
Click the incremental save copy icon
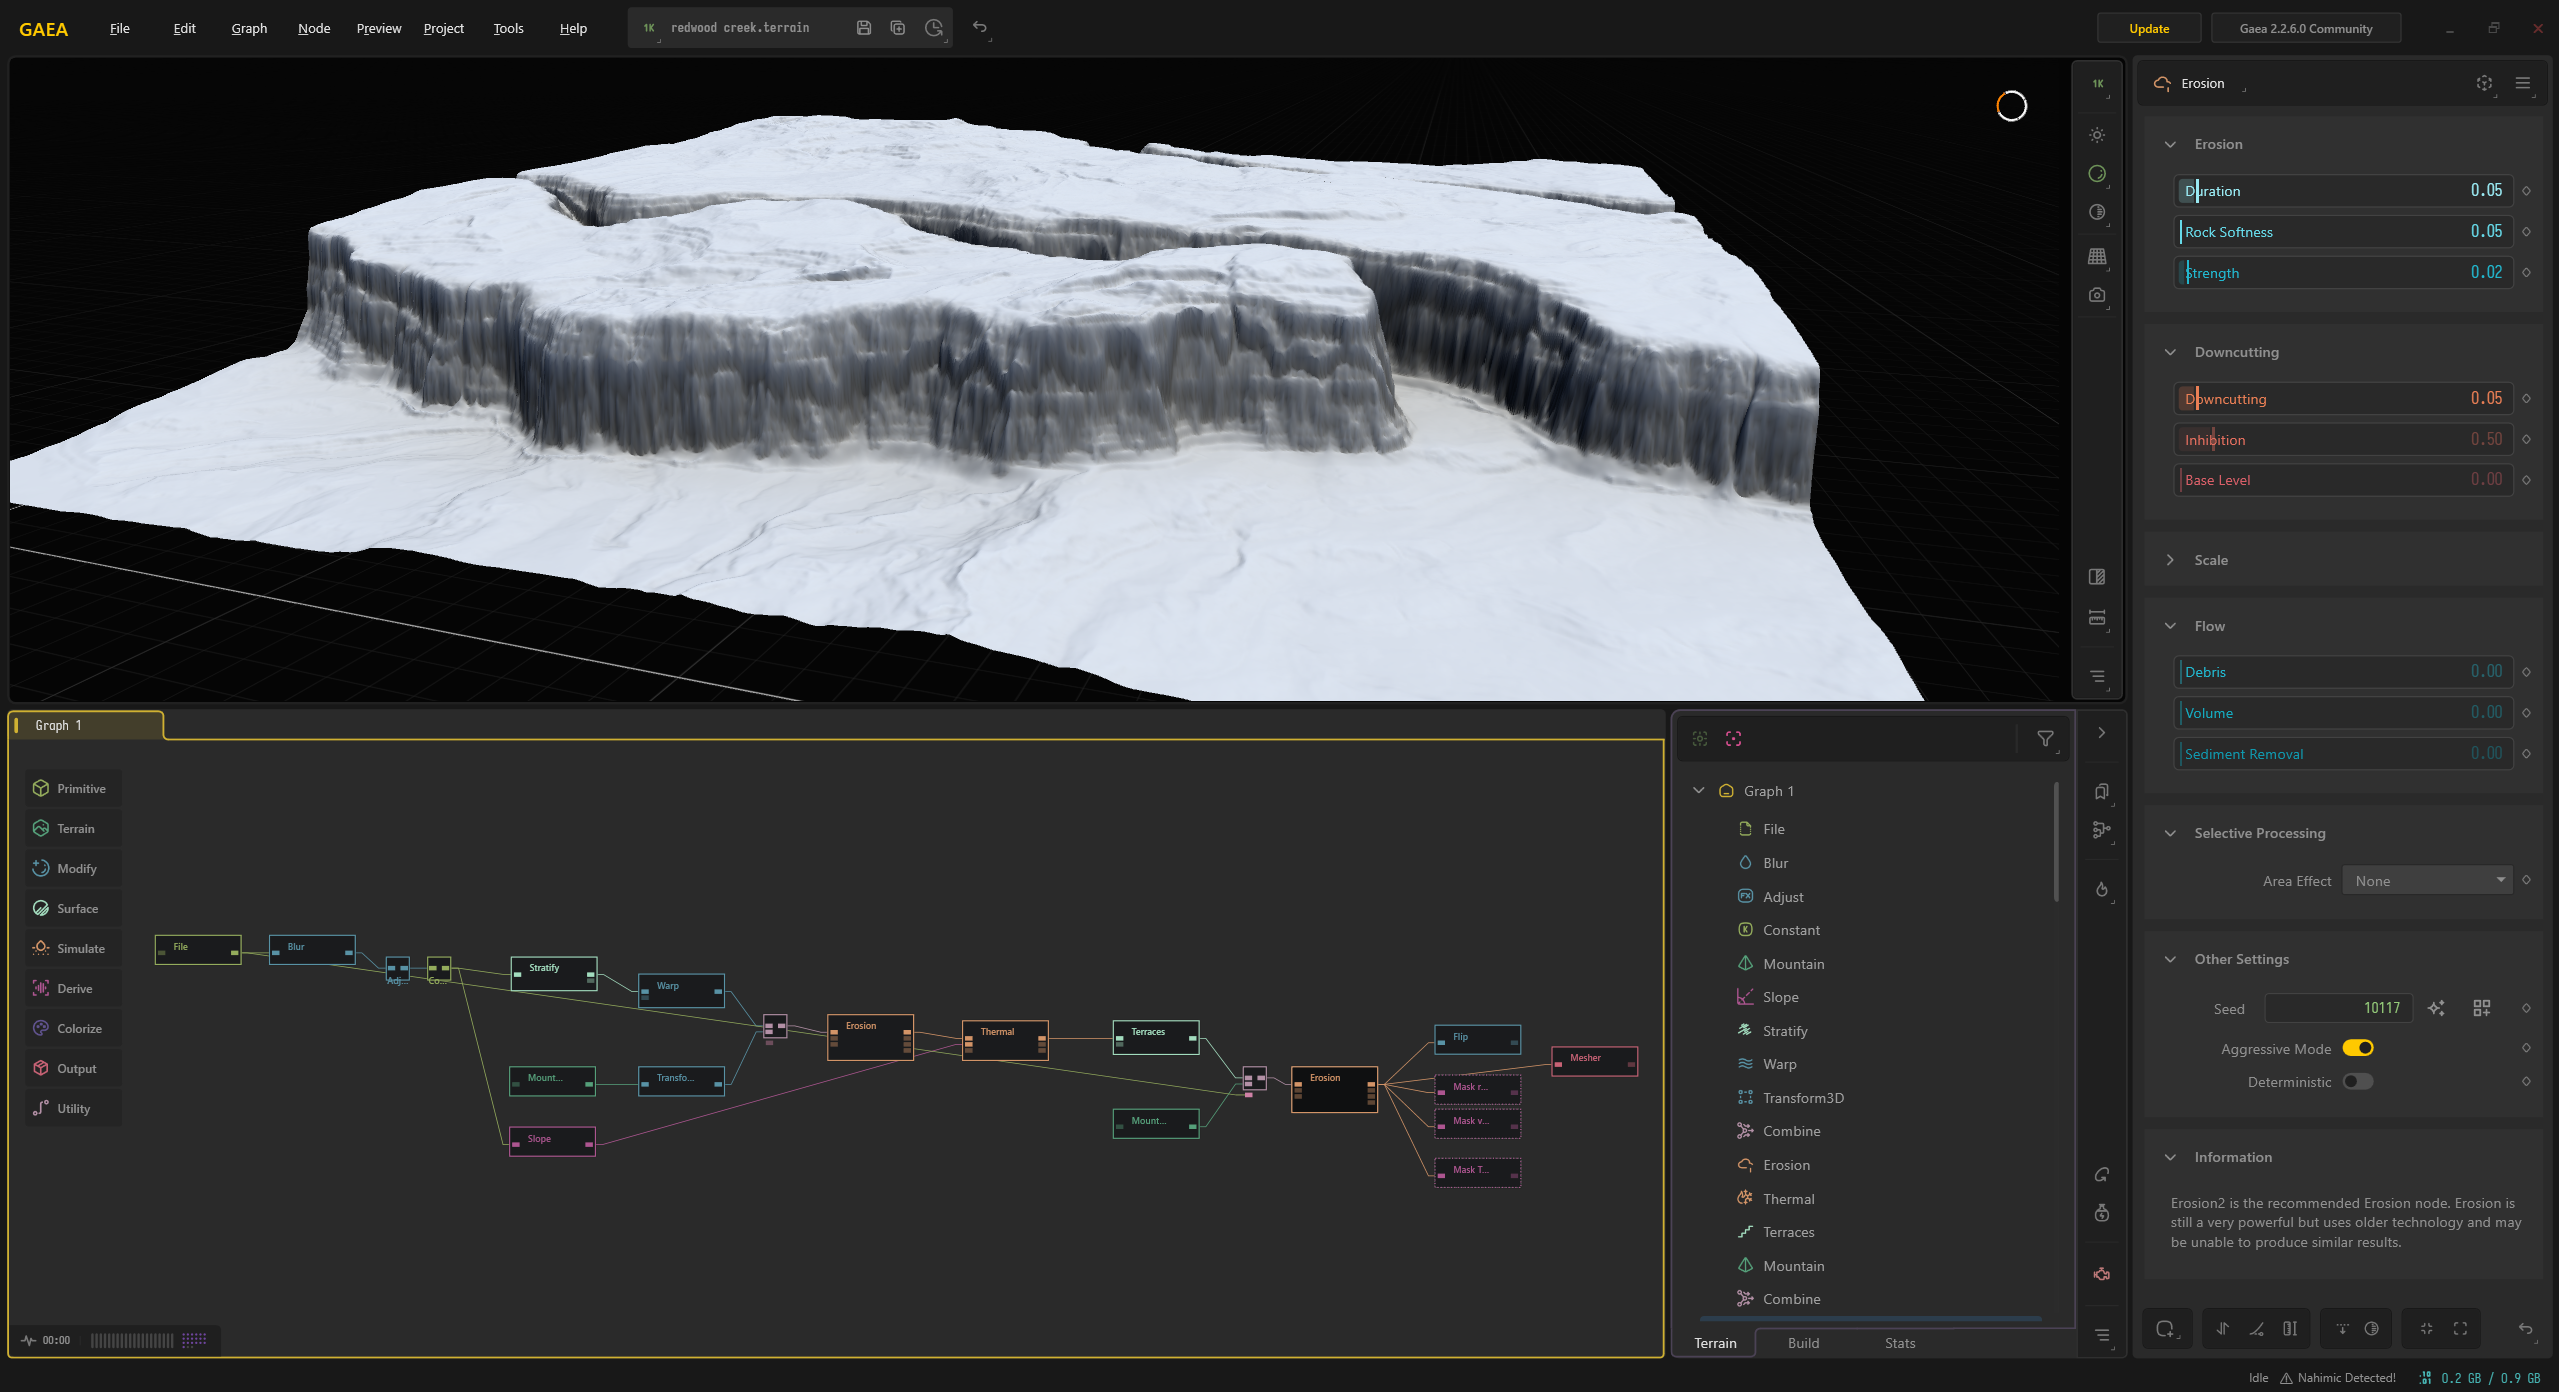[898, 28]
